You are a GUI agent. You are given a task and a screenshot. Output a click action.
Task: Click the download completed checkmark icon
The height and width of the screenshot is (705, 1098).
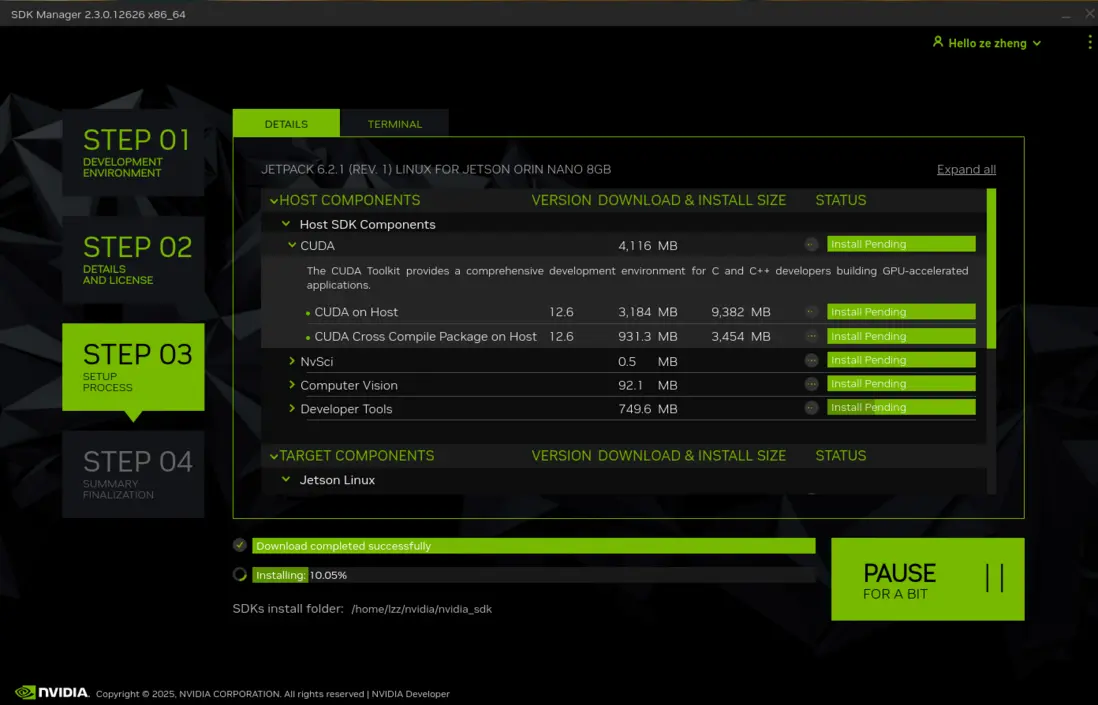[239, 545]
